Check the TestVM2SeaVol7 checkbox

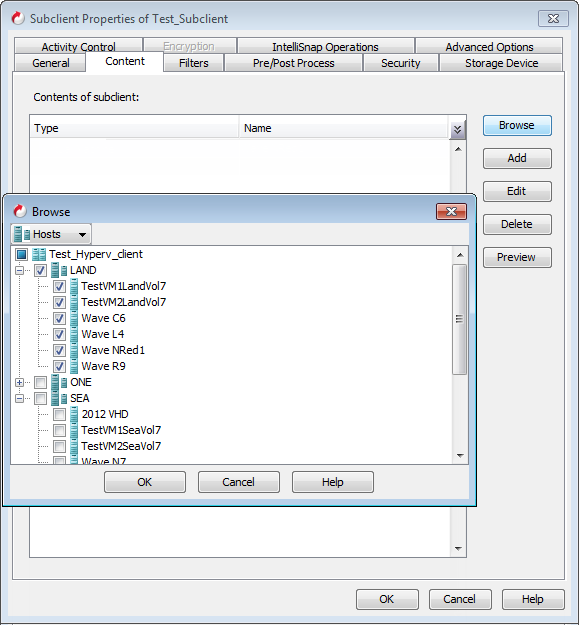coord(59,446)
